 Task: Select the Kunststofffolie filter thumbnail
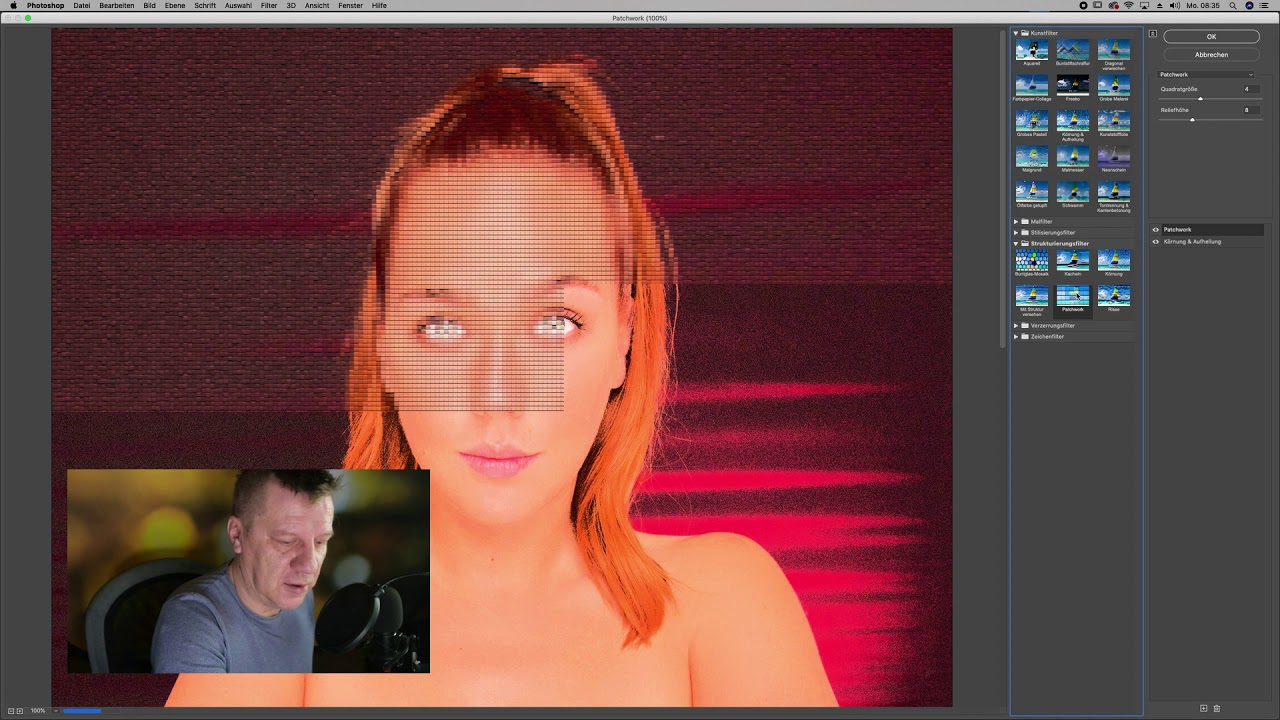[x=1114, y=120]
